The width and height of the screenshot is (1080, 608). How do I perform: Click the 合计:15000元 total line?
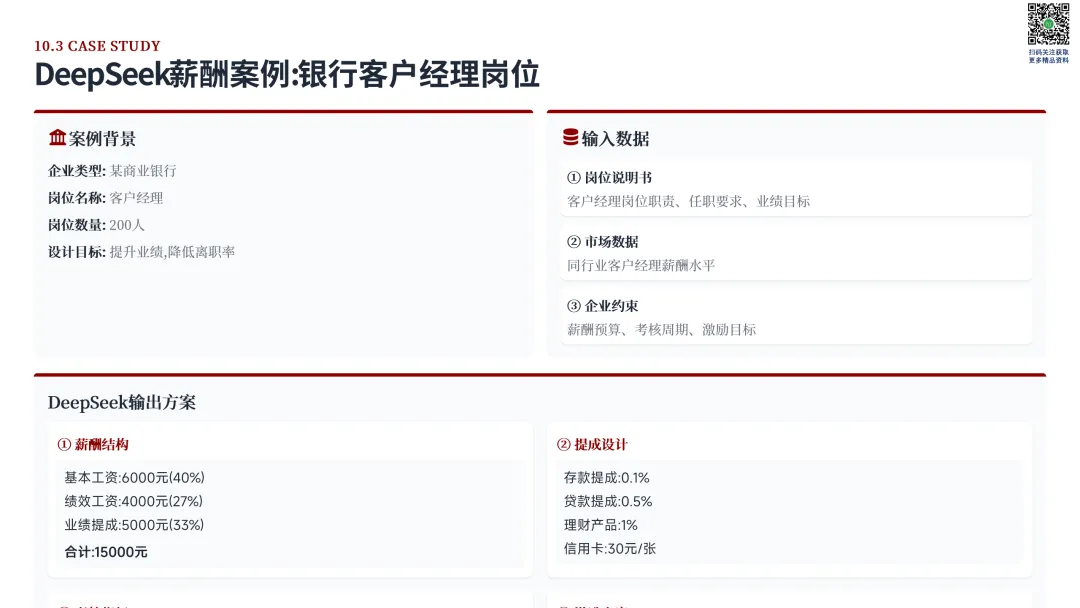(x=106, y=552)
